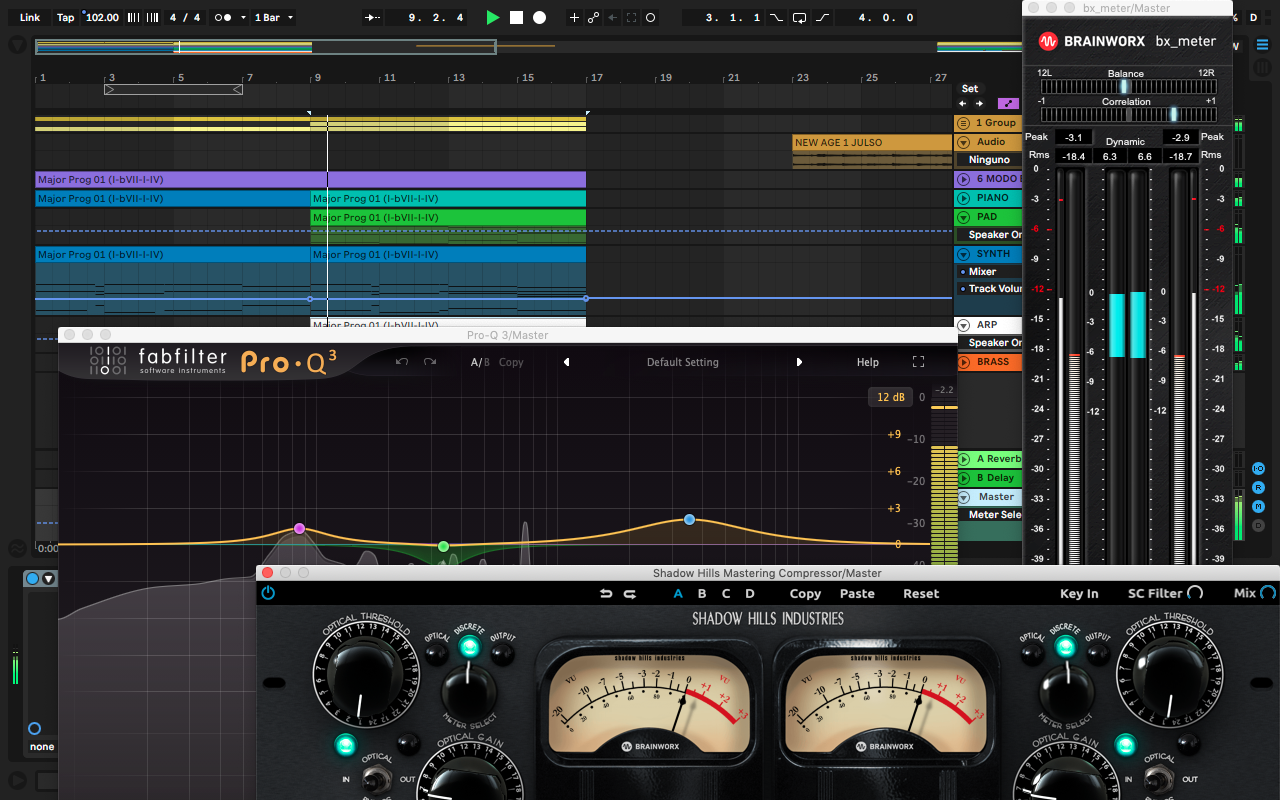Collapse the PAD track
The image size is (1280, 800).
pos(963,217)
